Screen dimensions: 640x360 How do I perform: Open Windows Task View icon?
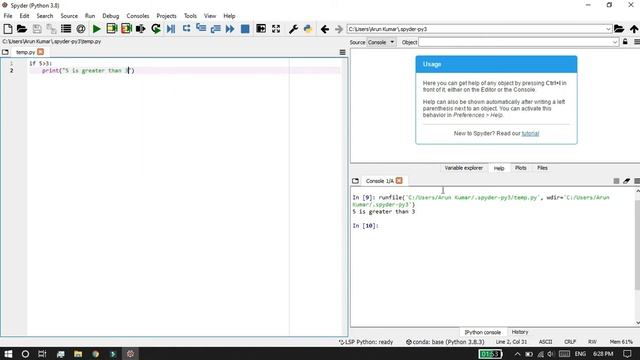[x=42, y=354]
